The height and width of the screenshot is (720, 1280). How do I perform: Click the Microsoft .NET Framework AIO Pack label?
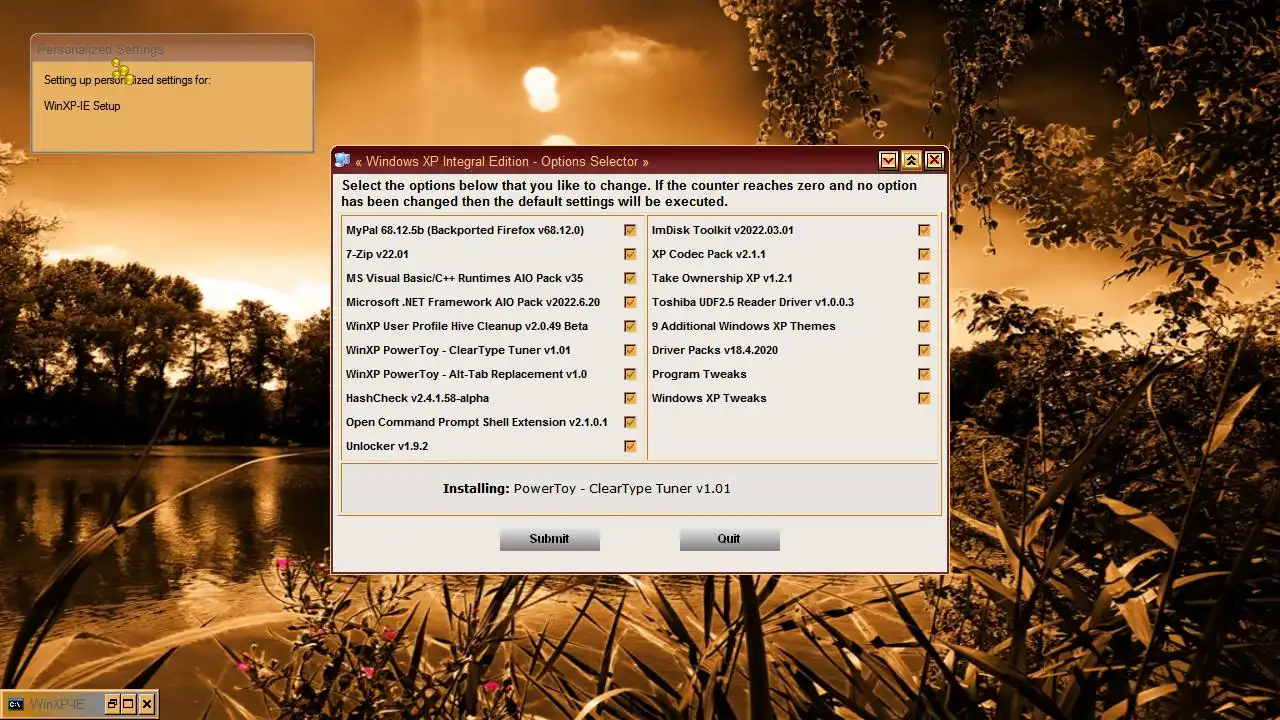coord(473,302)
